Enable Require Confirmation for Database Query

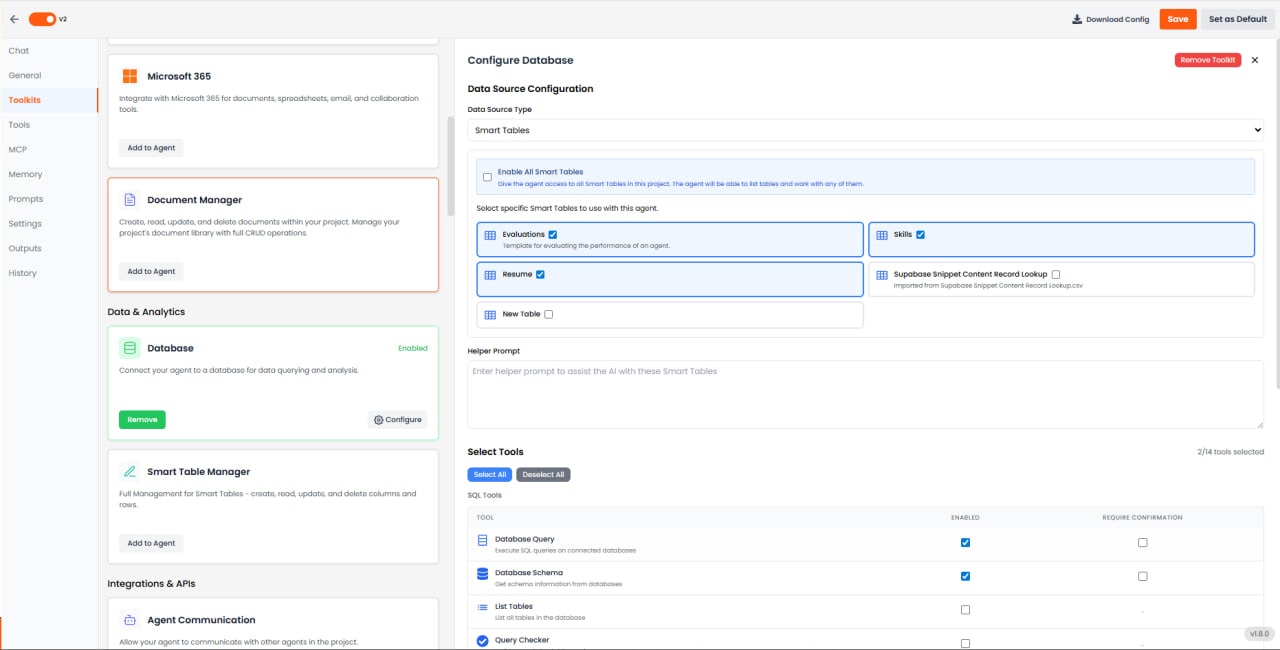click(x=1143, y=542)
